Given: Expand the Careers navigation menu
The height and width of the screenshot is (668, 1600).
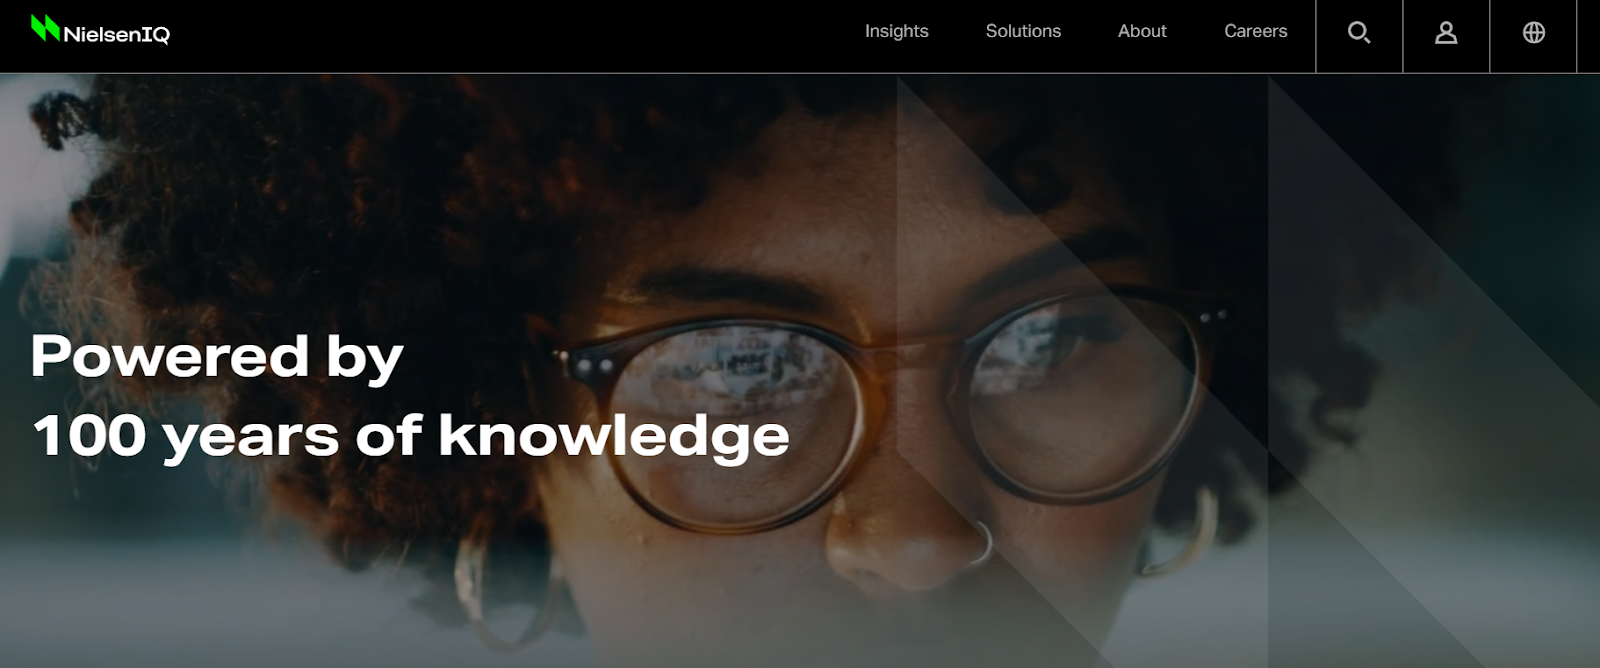Looking at the screenshot, I should point(1255,31).
